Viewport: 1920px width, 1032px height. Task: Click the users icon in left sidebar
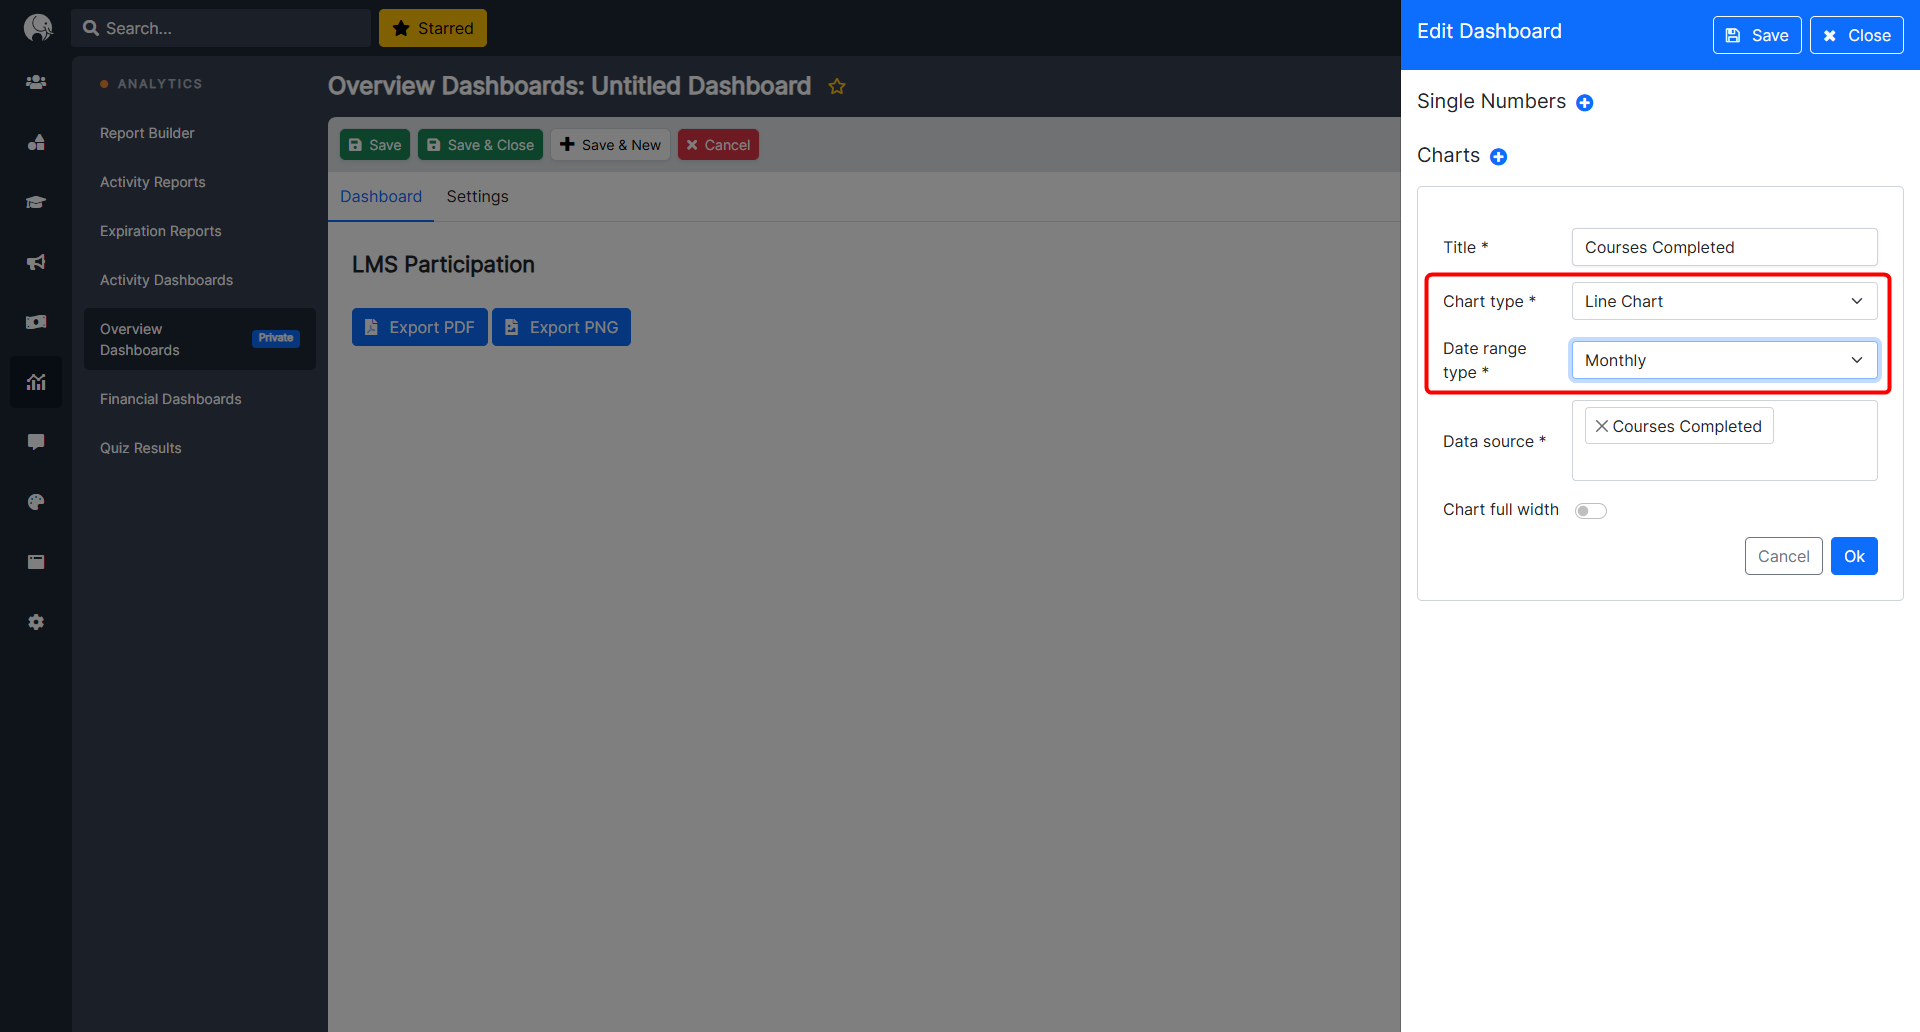[x=36, y=82]
